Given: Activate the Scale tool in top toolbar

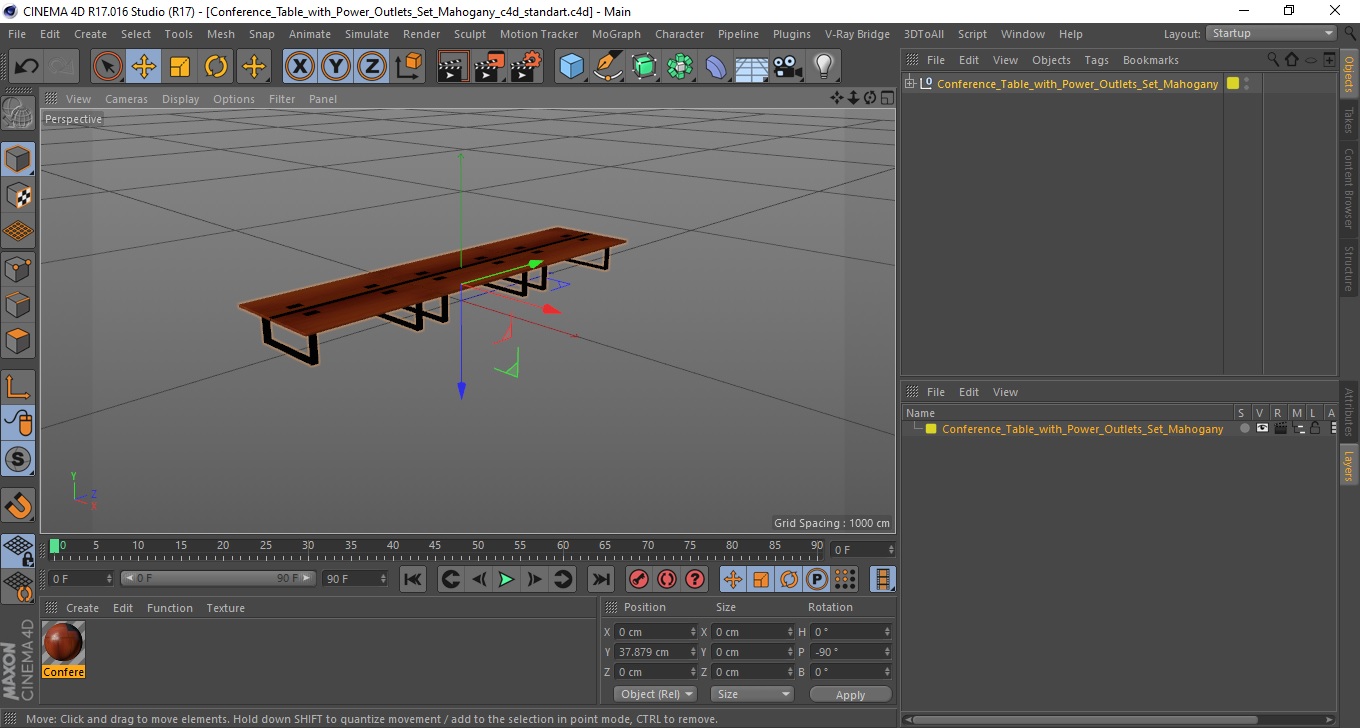Looking at the screenshot, I should (x=180, y=67).
